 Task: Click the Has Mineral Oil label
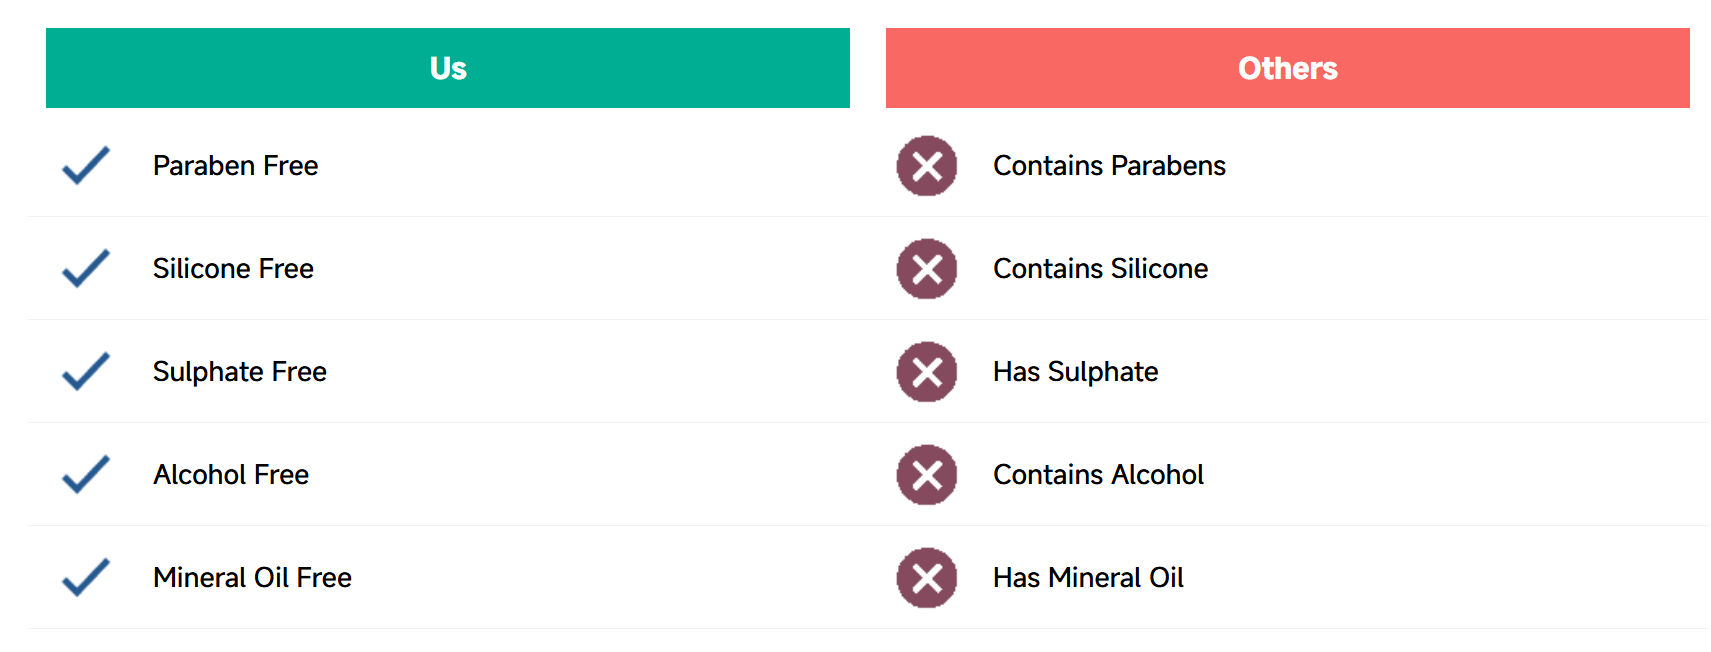[x=1088, y=578]
